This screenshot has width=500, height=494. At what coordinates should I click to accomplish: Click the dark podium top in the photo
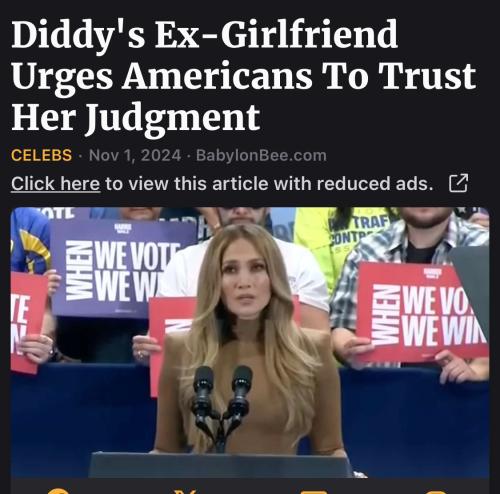(x=220, y=465)
